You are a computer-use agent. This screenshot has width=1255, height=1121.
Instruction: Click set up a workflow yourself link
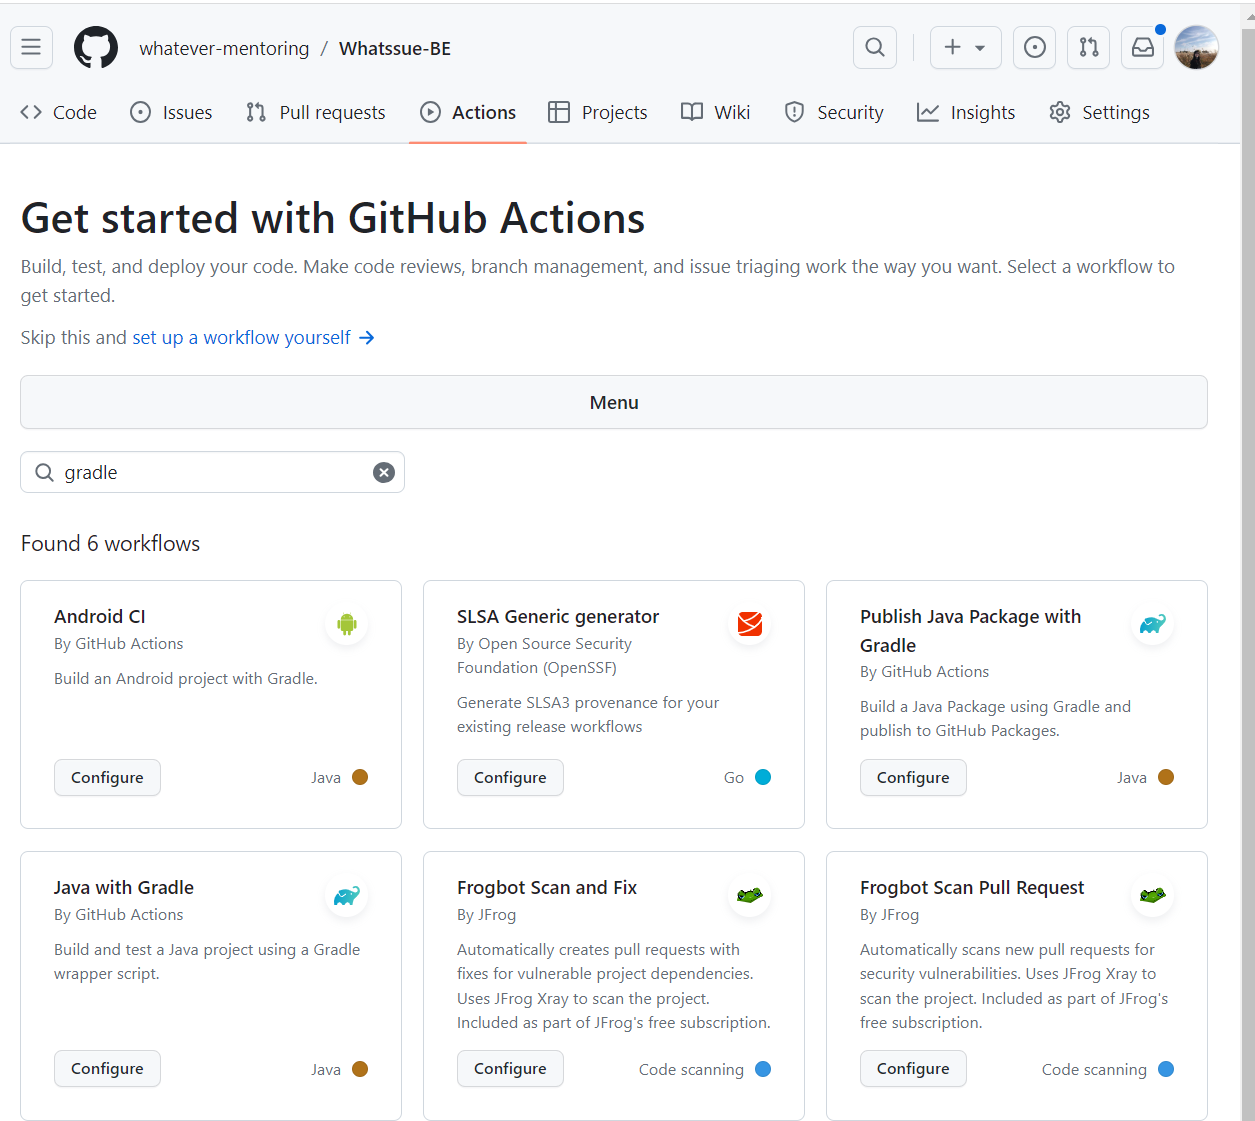[253, 337]
